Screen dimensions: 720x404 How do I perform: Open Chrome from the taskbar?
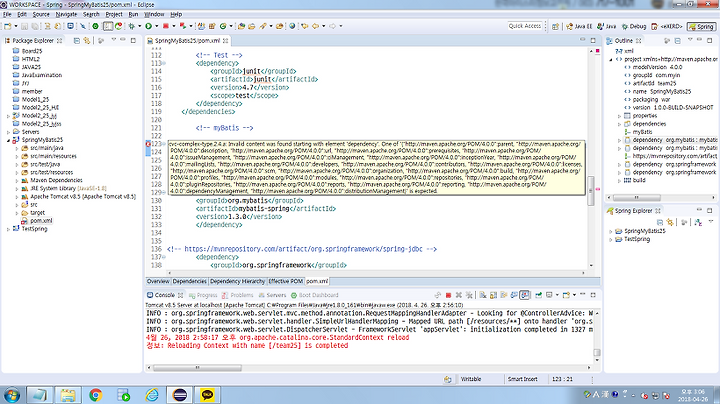[96, 395]
